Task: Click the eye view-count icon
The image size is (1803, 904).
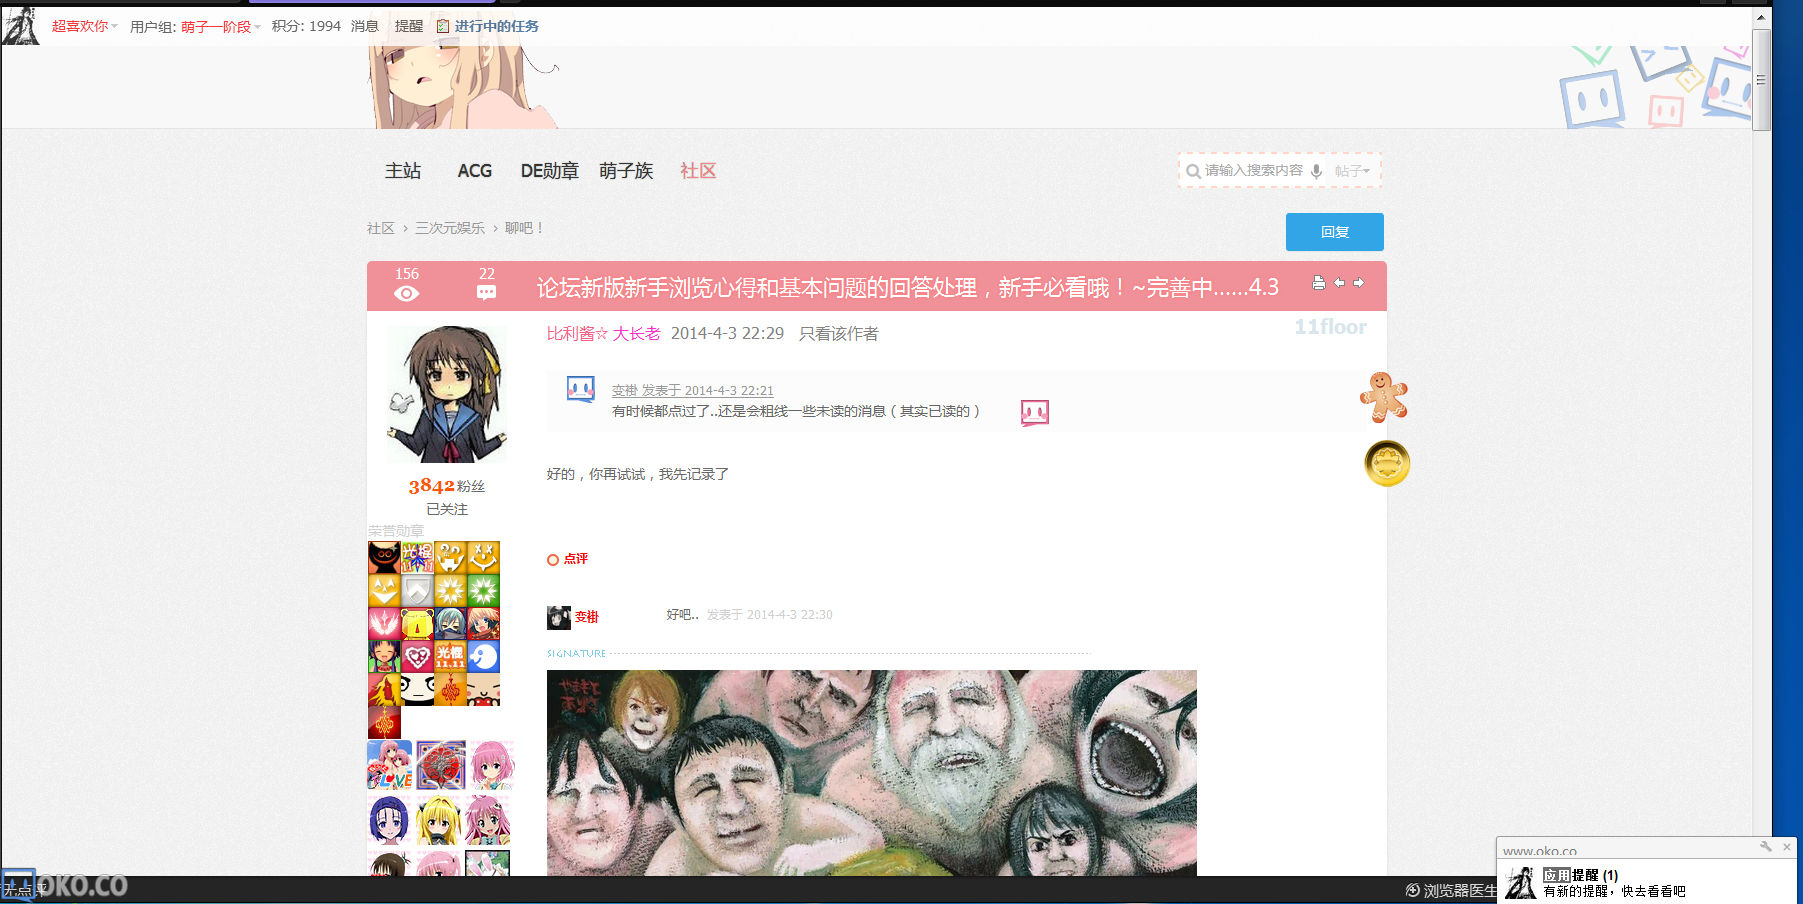Action: click(406, 293)
